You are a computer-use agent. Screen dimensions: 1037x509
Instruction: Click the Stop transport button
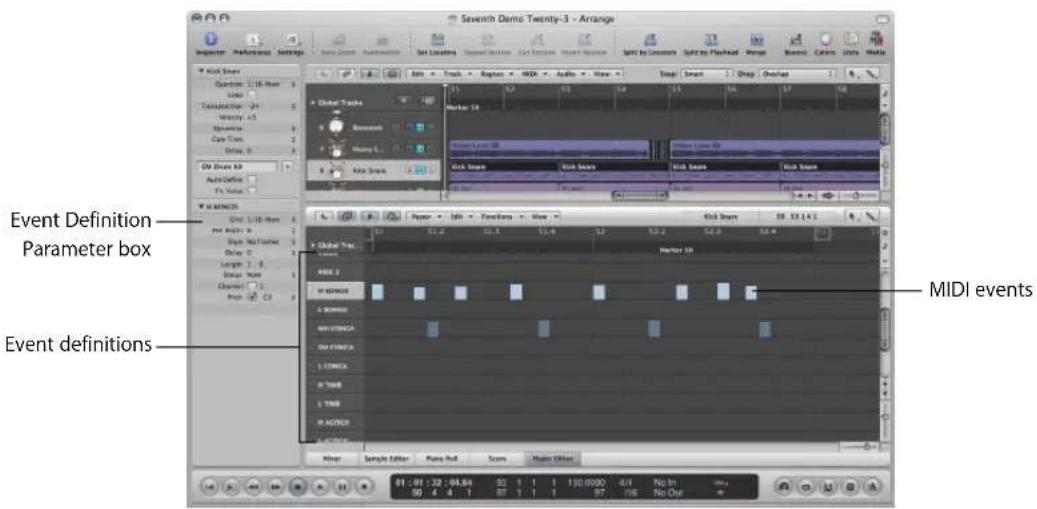point(298,487)
